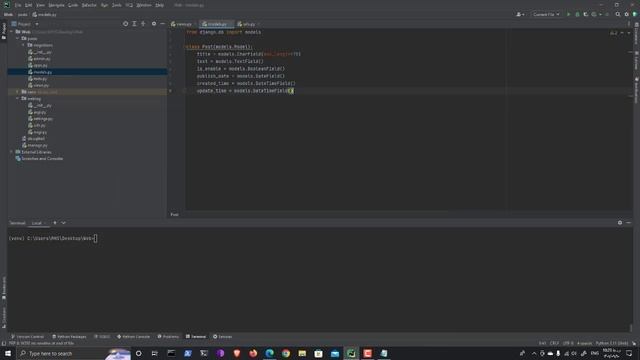Open the Python Packages tool window

(69, 336)
